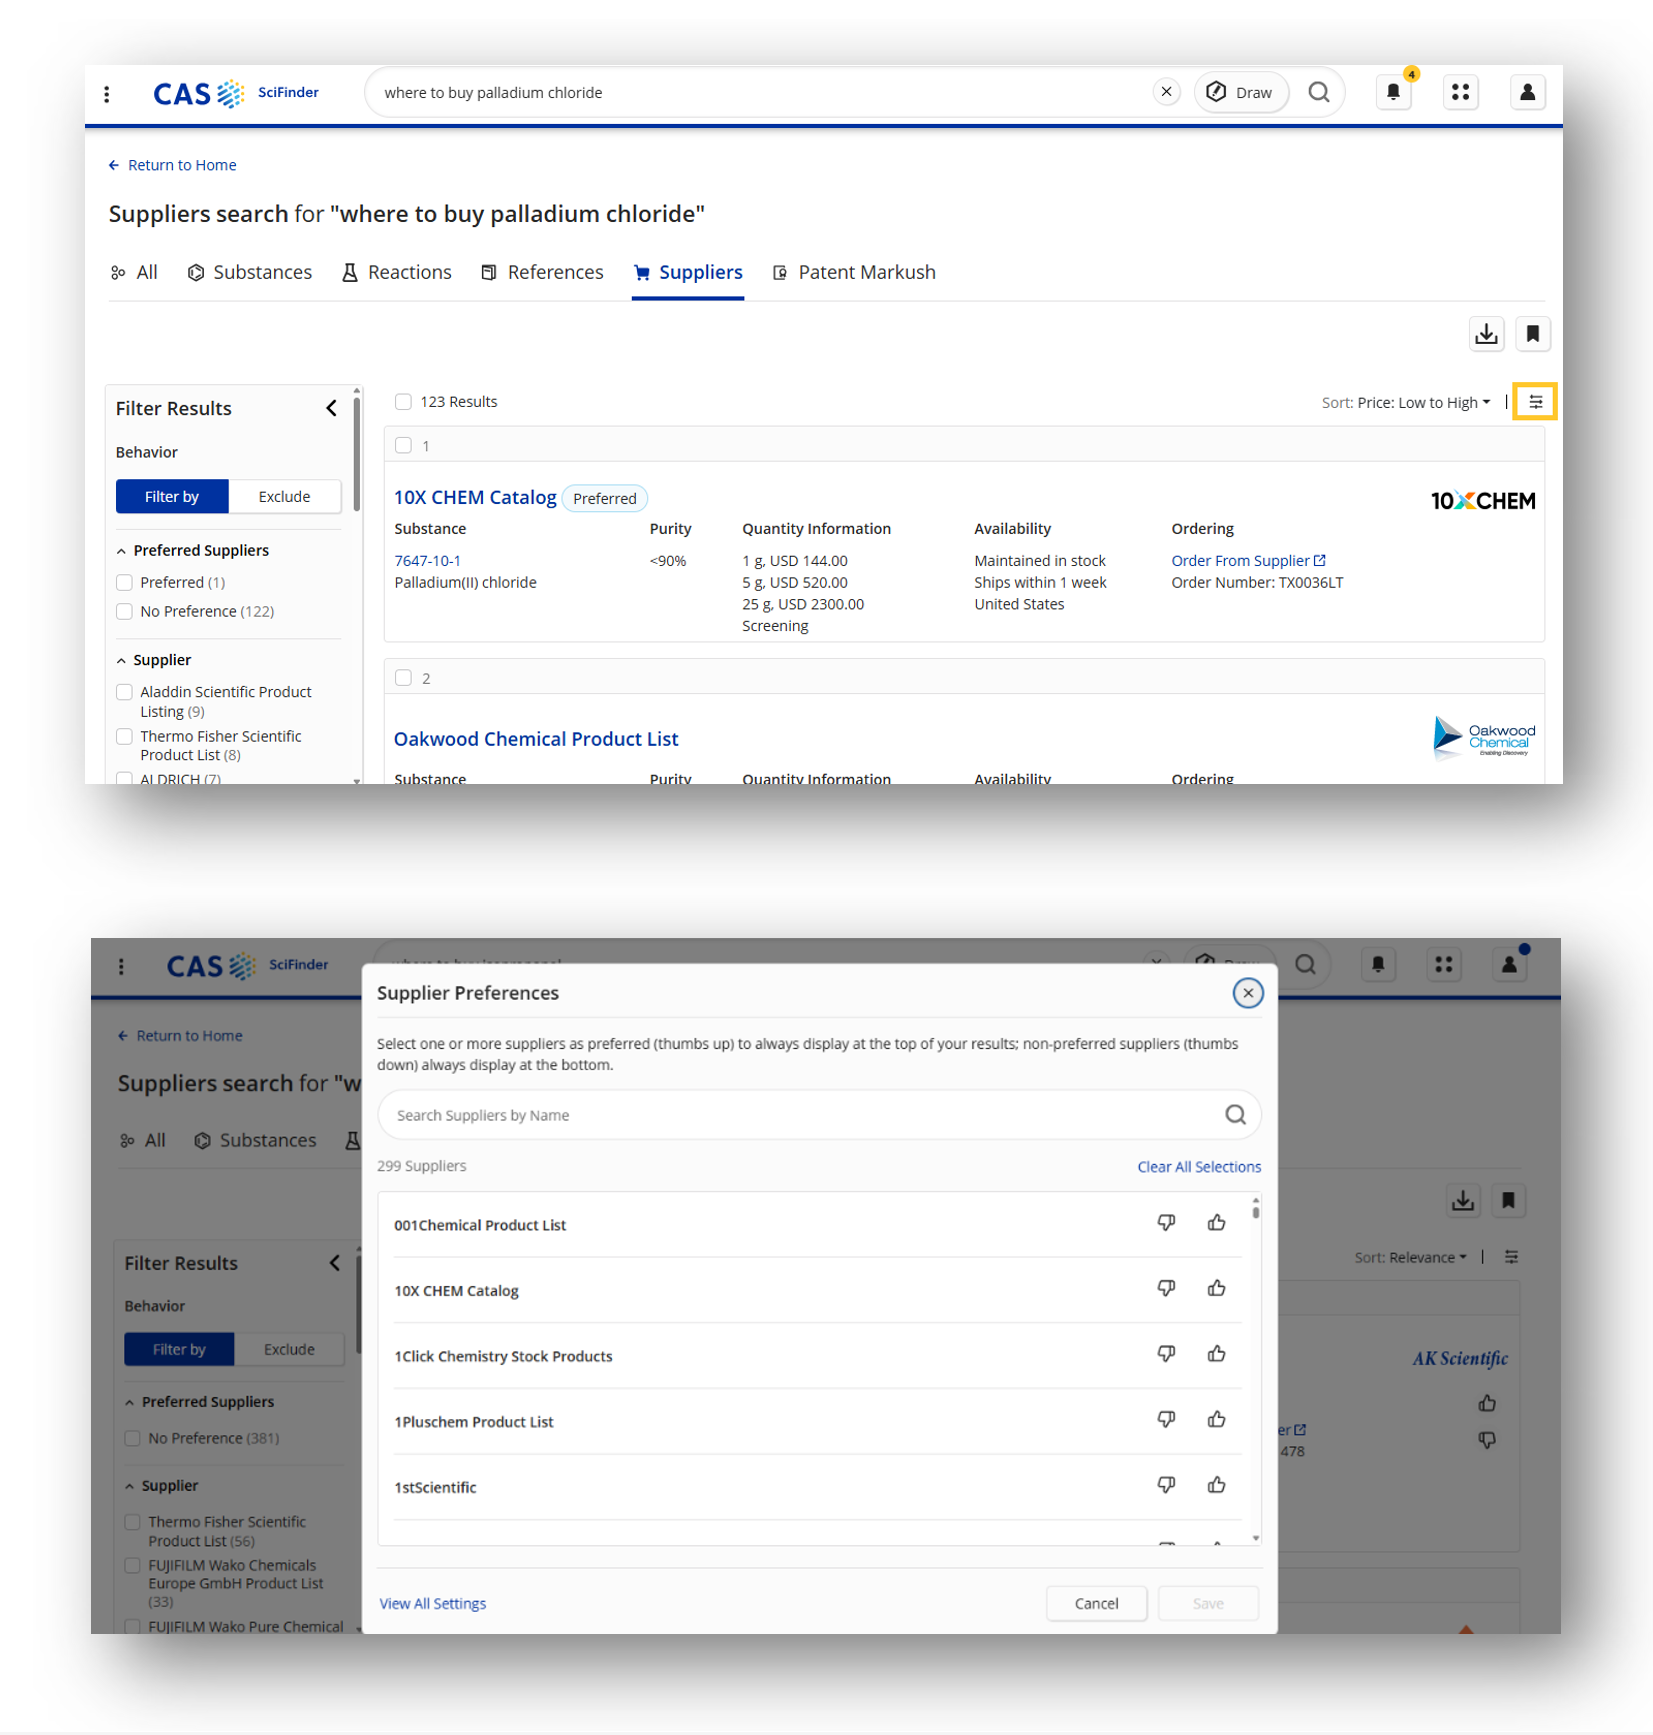Switch to the All tab beside Substances, Reactions
1653x1735 pixels.
(x=134, y=273)
